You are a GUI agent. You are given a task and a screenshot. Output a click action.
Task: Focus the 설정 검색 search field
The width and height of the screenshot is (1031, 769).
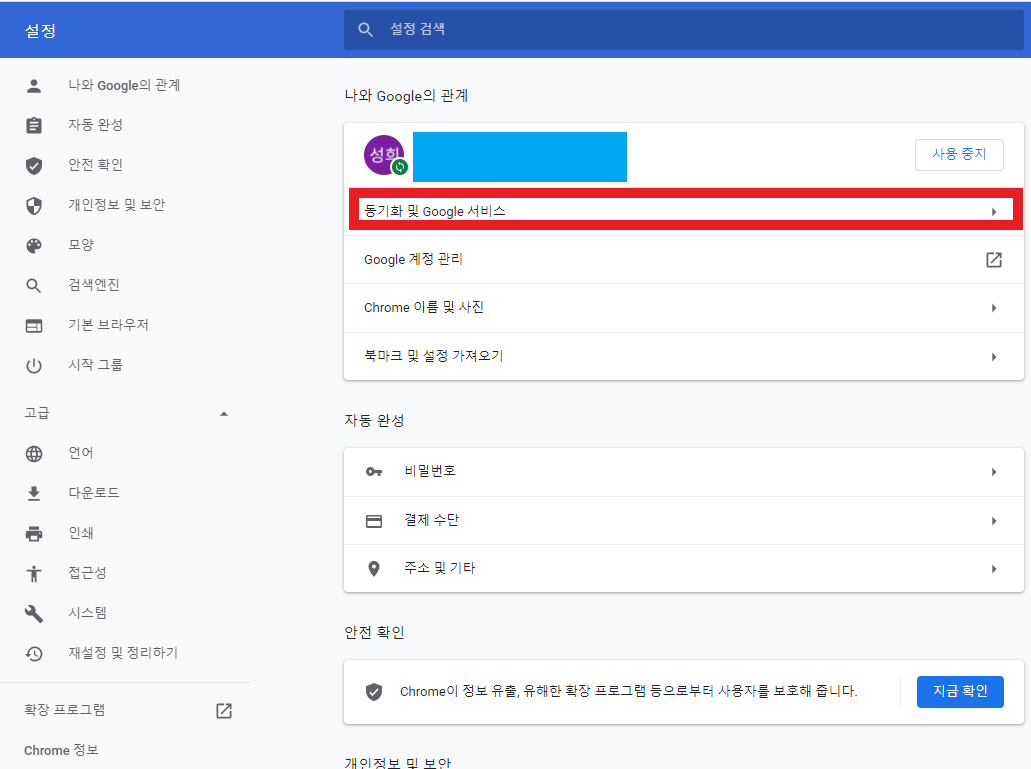pyautogui.click(x=683, y=30)
